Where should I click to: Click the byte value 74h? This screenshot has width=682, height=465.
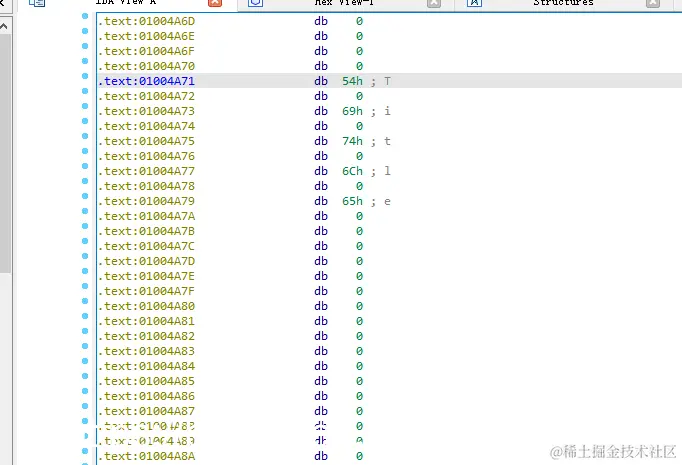click(352, 141)
